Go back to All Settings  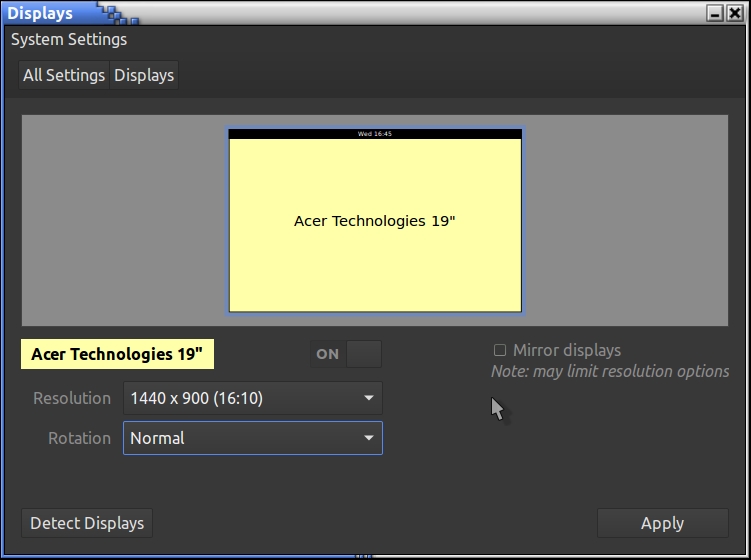64,75
